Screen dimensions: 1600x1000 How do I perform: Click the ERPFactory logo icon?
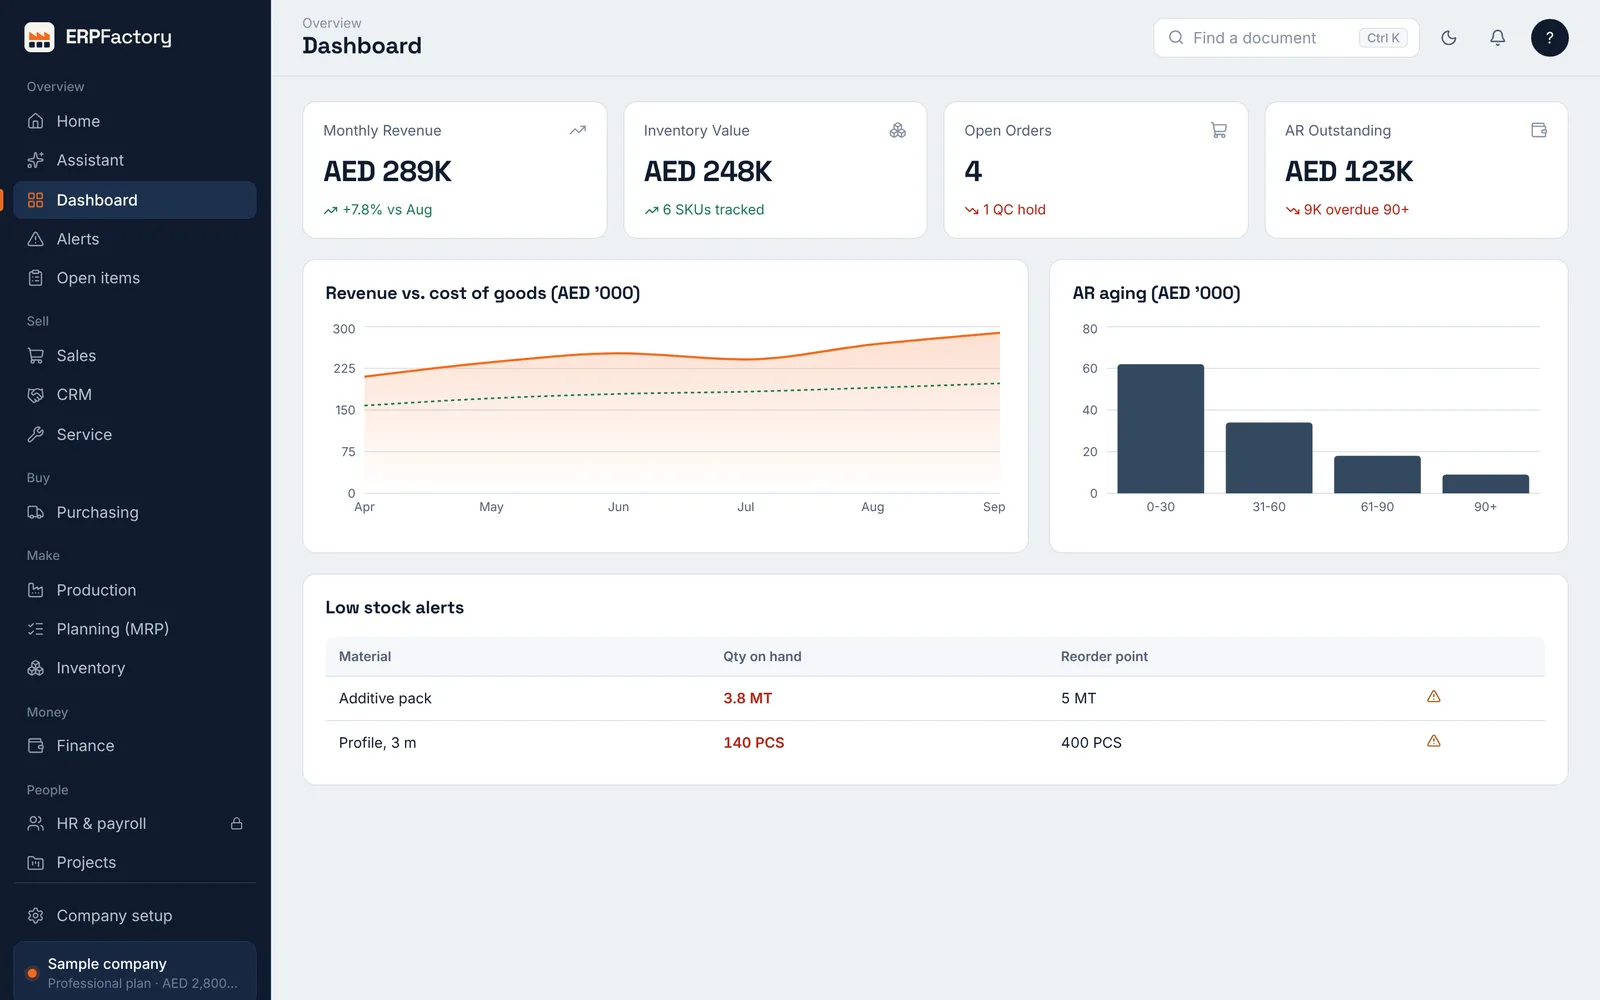39,37
